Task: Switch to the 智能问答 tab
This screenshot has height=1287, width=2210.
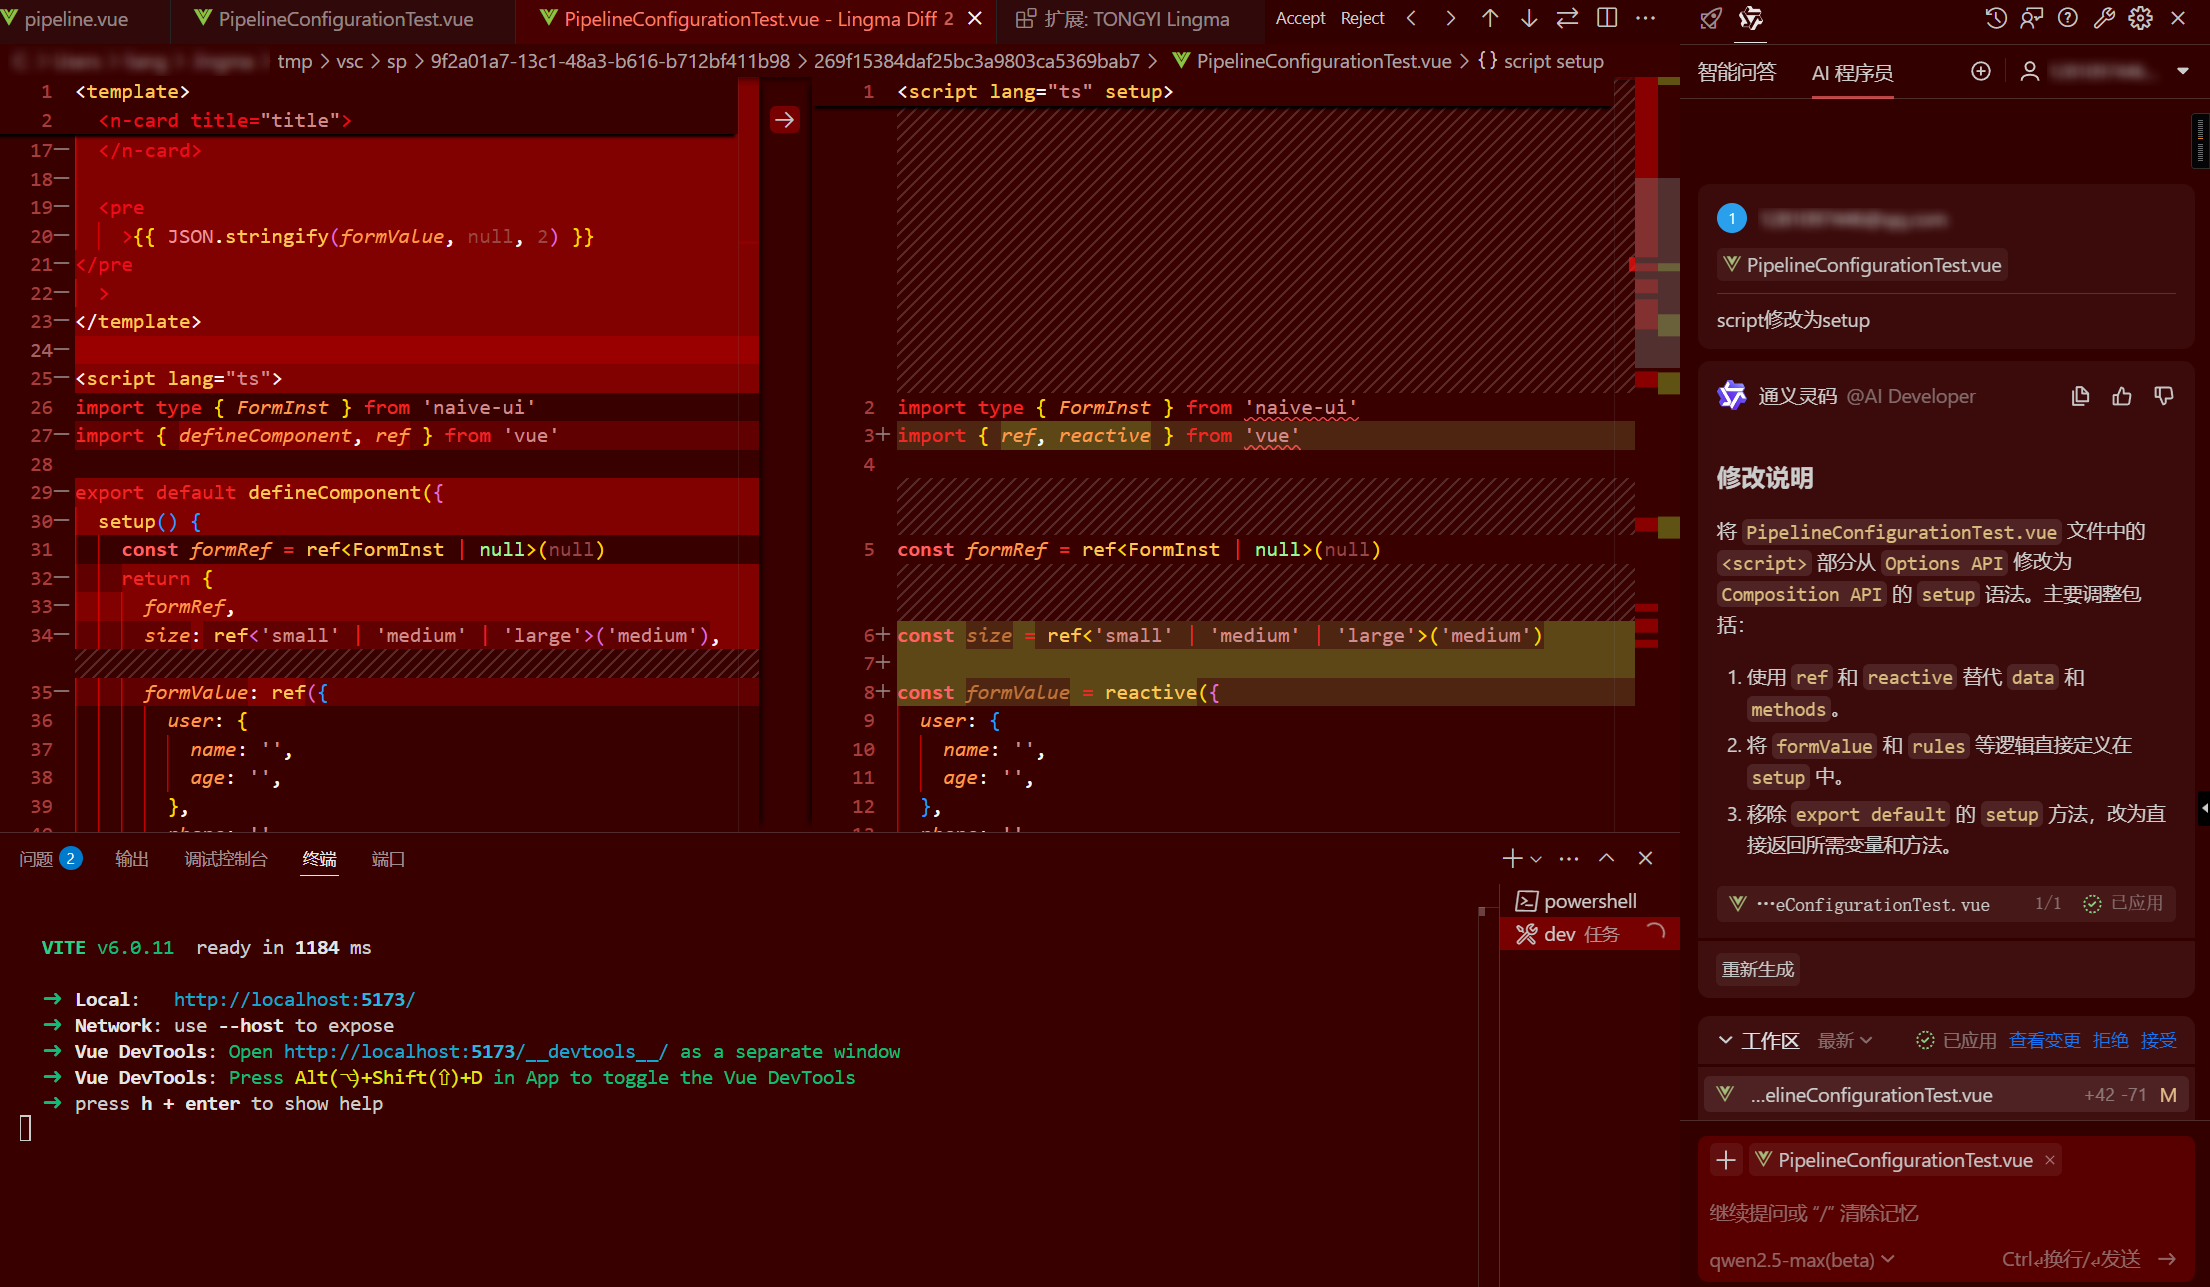Action: pyautogui.click(x=1737, y=72)
